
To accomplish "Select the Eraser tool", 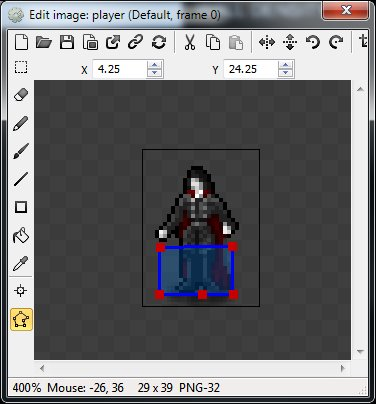I will point(21,95).
